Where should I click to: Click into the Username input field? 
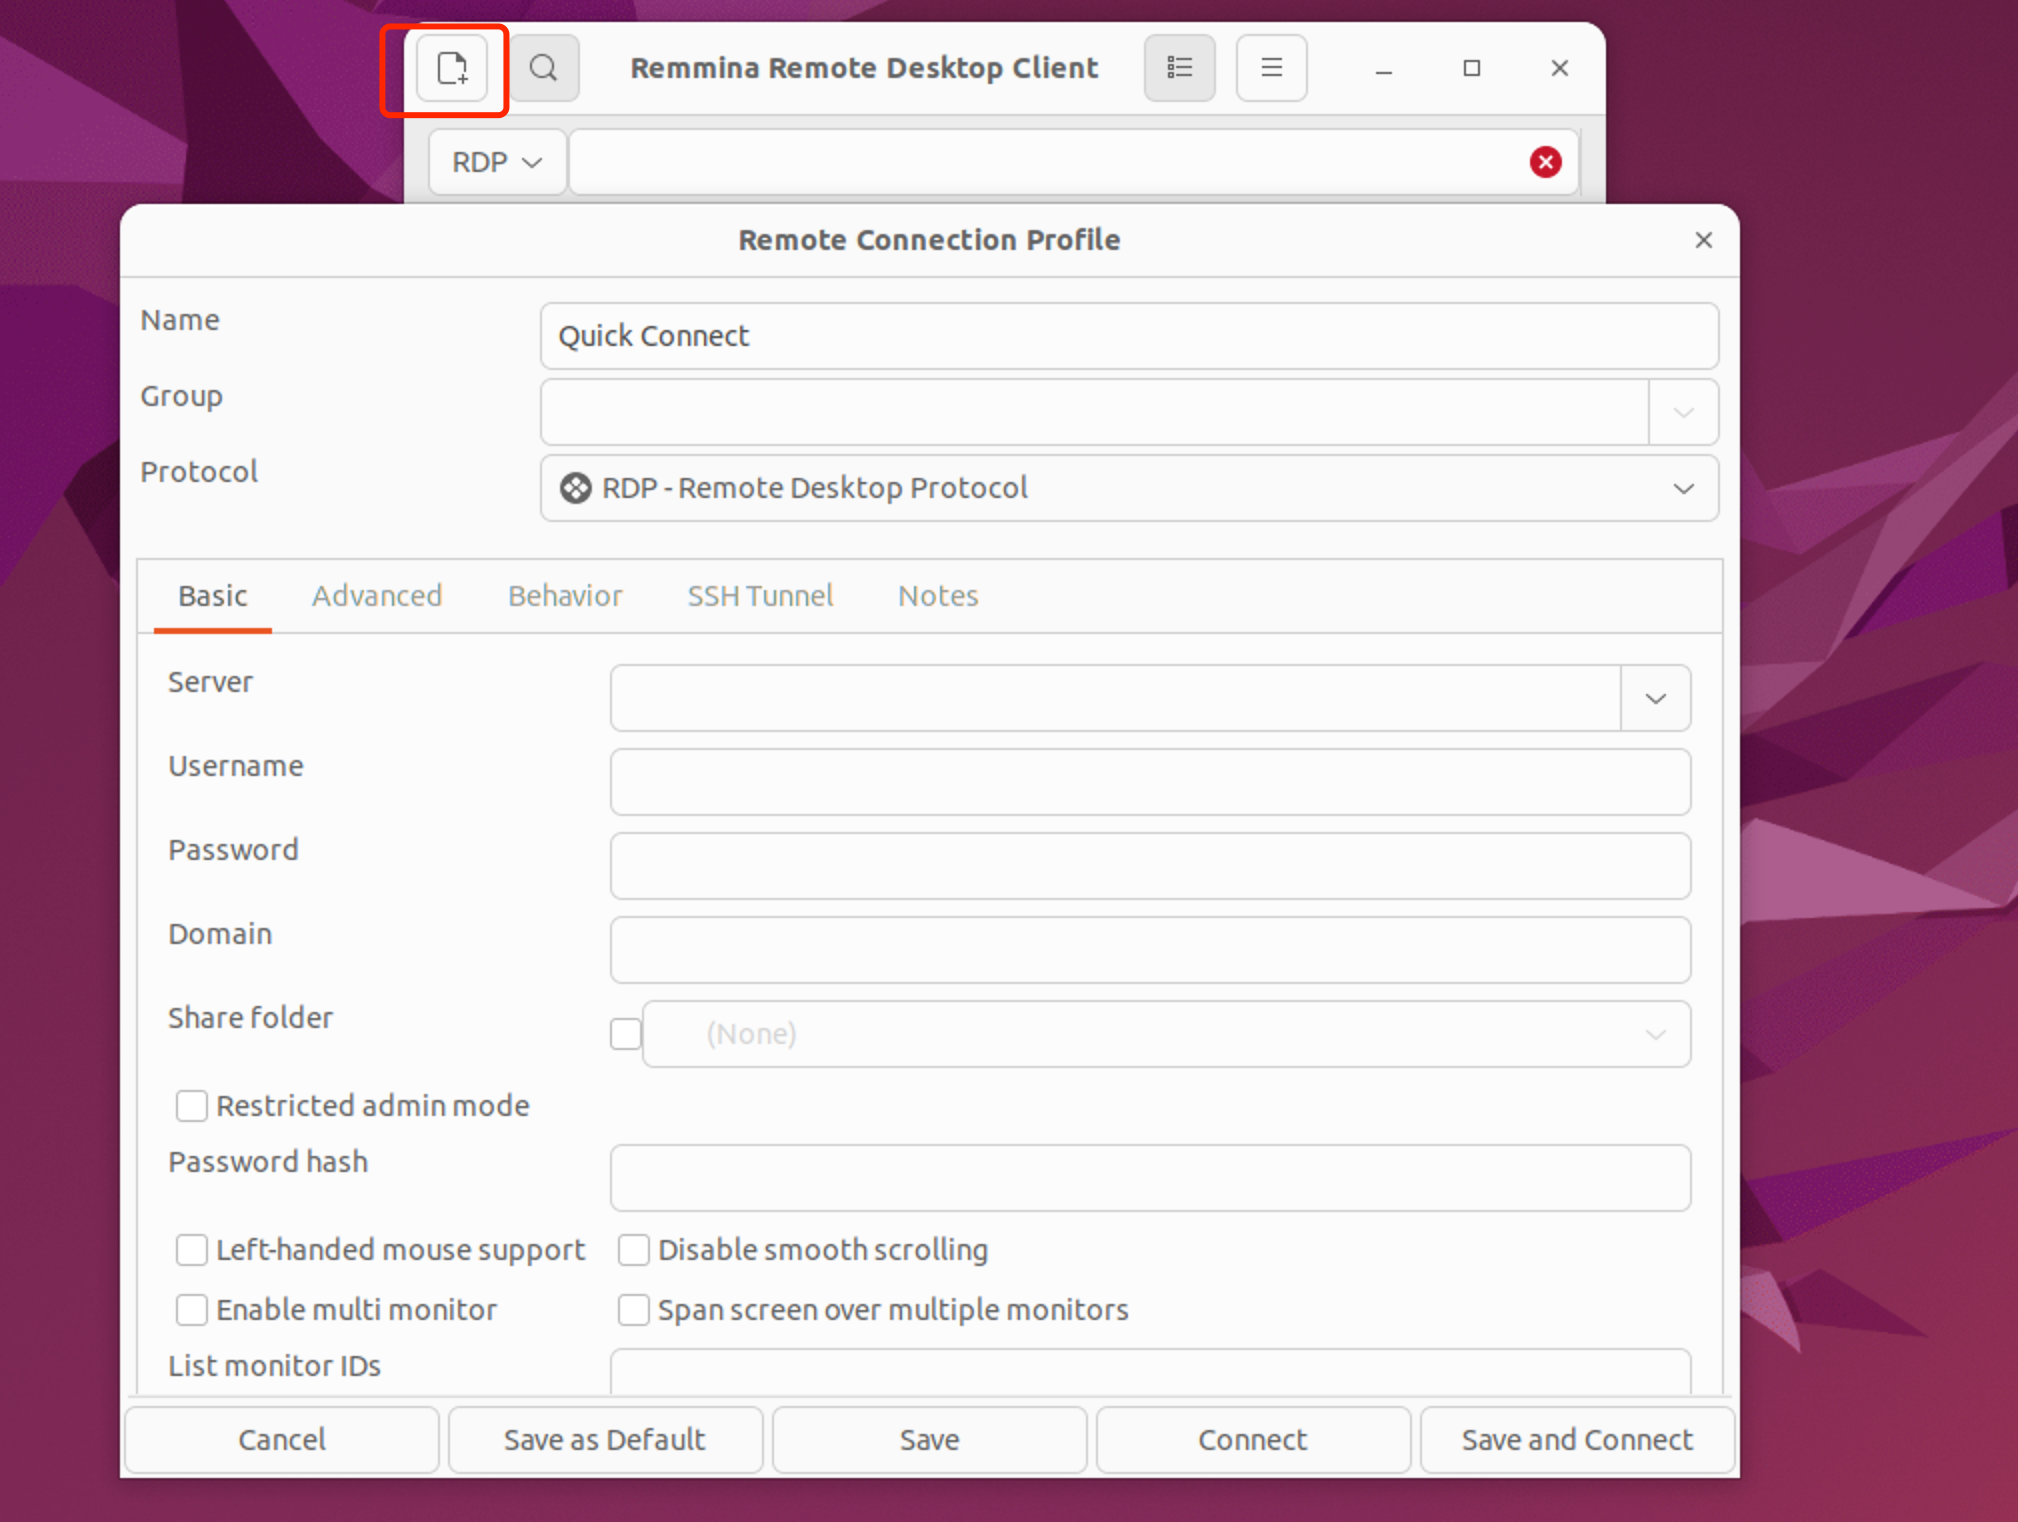coord(1149,782)
